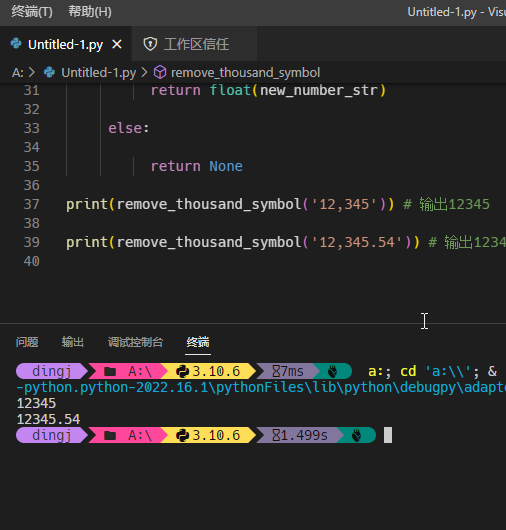Select the 终端 panel tab
The image size is (506, 530).
coord(198,342)
